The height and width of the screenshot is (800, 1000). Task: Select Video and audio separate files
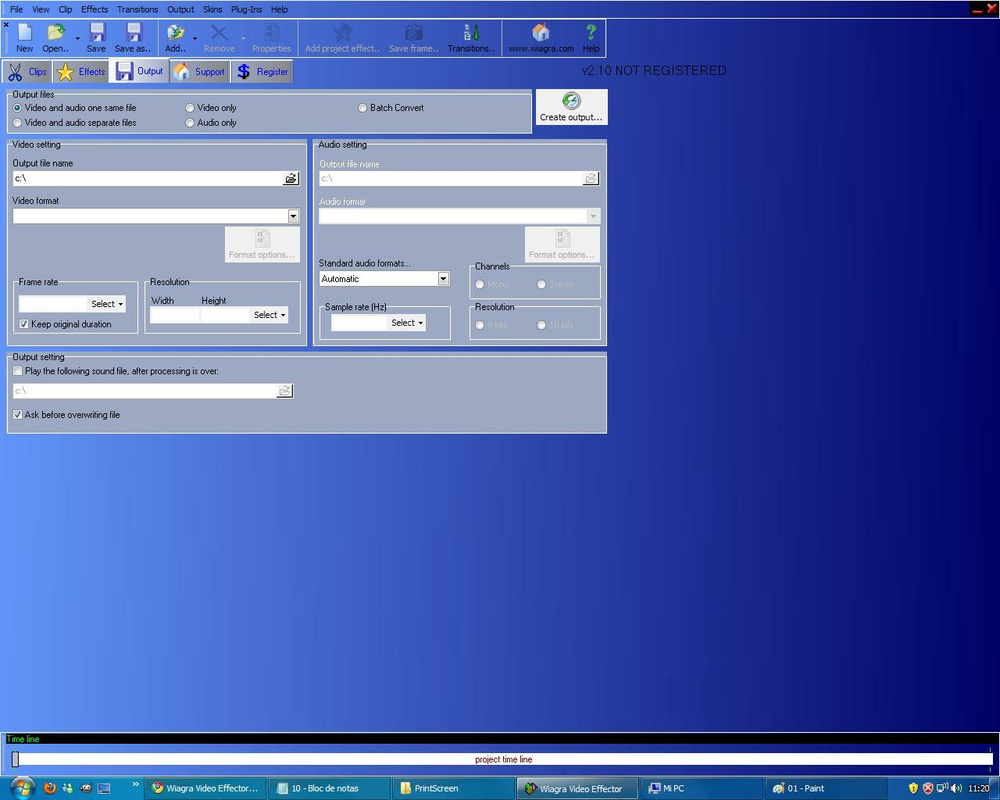coord(75,122)
